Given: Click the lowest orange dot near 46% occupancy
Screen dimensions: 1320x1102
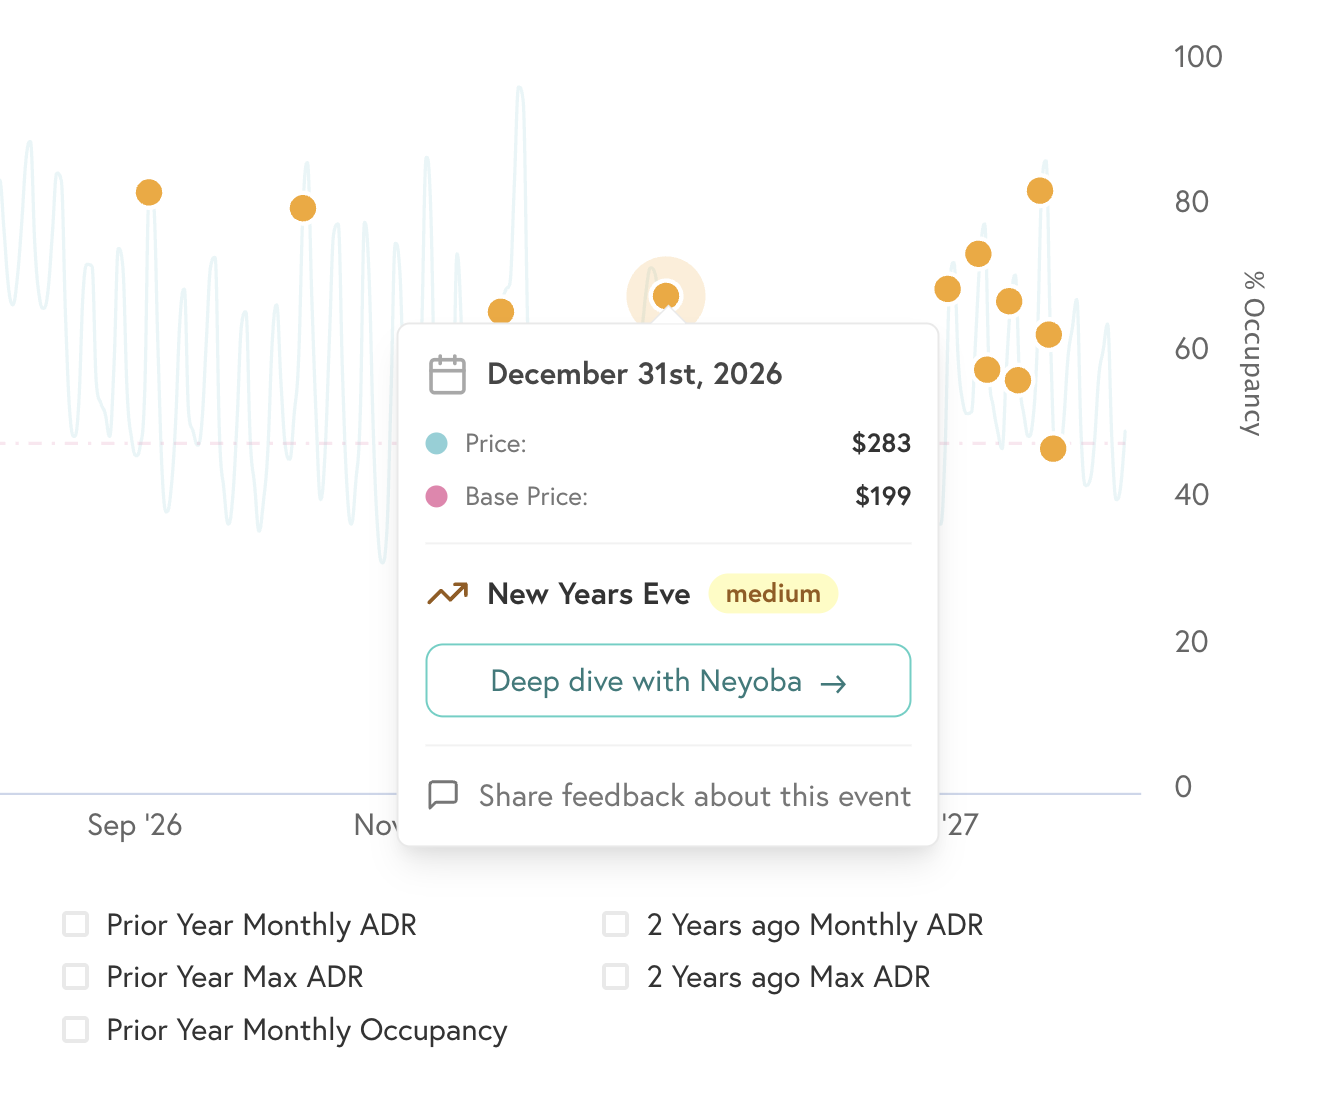Looking at the screenshot, I should [1054, 448].
